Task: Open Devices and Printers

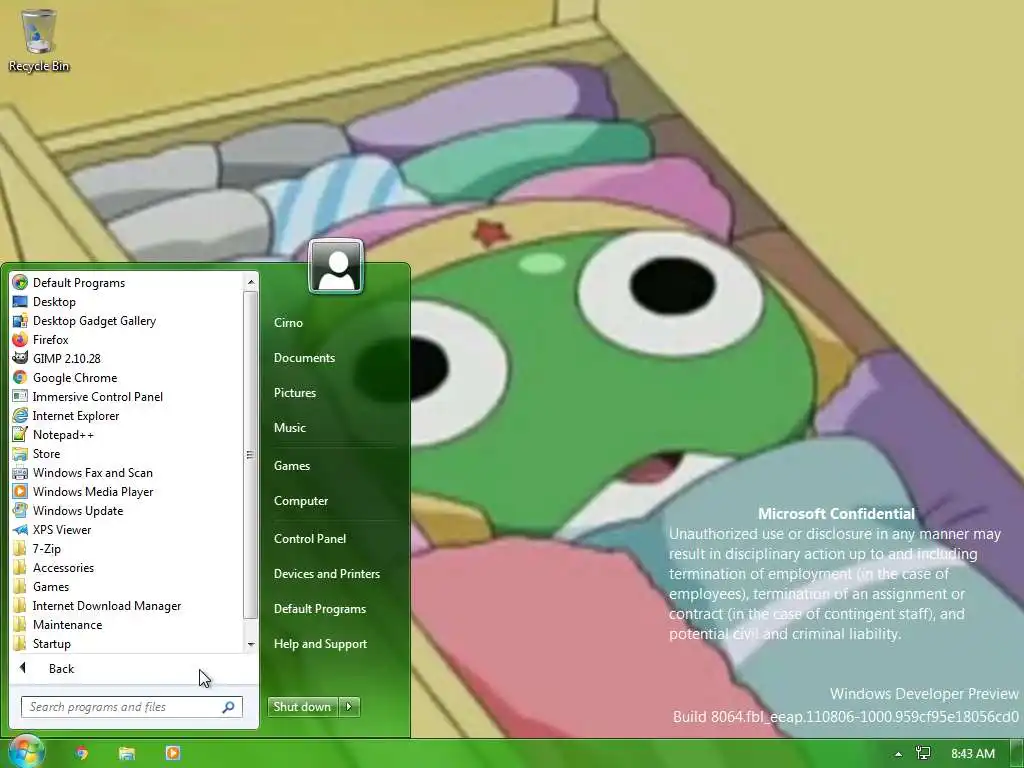Action: click(x=327, y=573)
